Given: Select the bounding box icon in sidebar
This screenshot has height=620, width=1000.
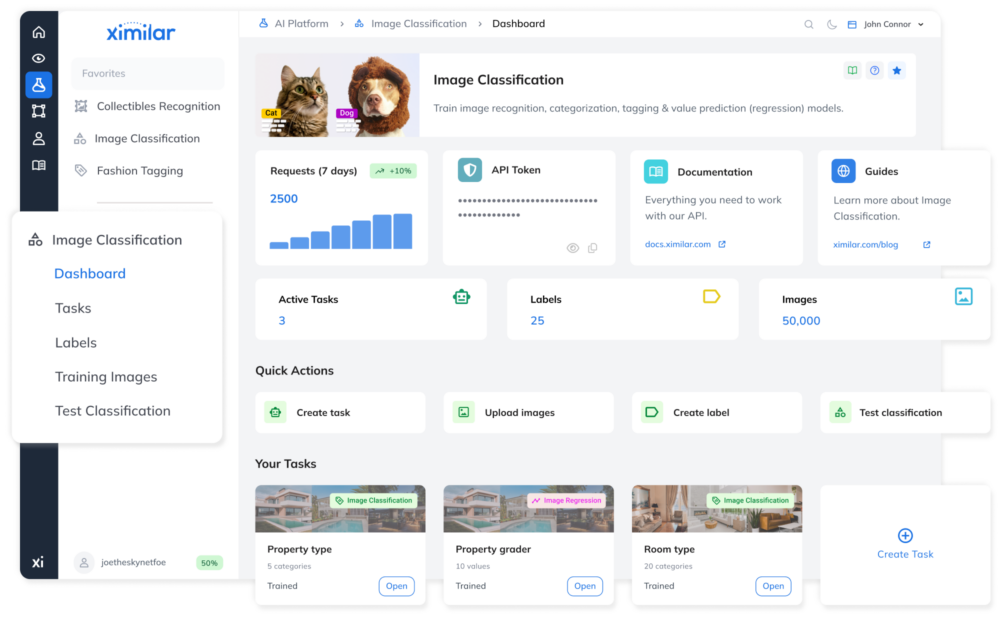Looking at the screenshot, I should (39, 110).
